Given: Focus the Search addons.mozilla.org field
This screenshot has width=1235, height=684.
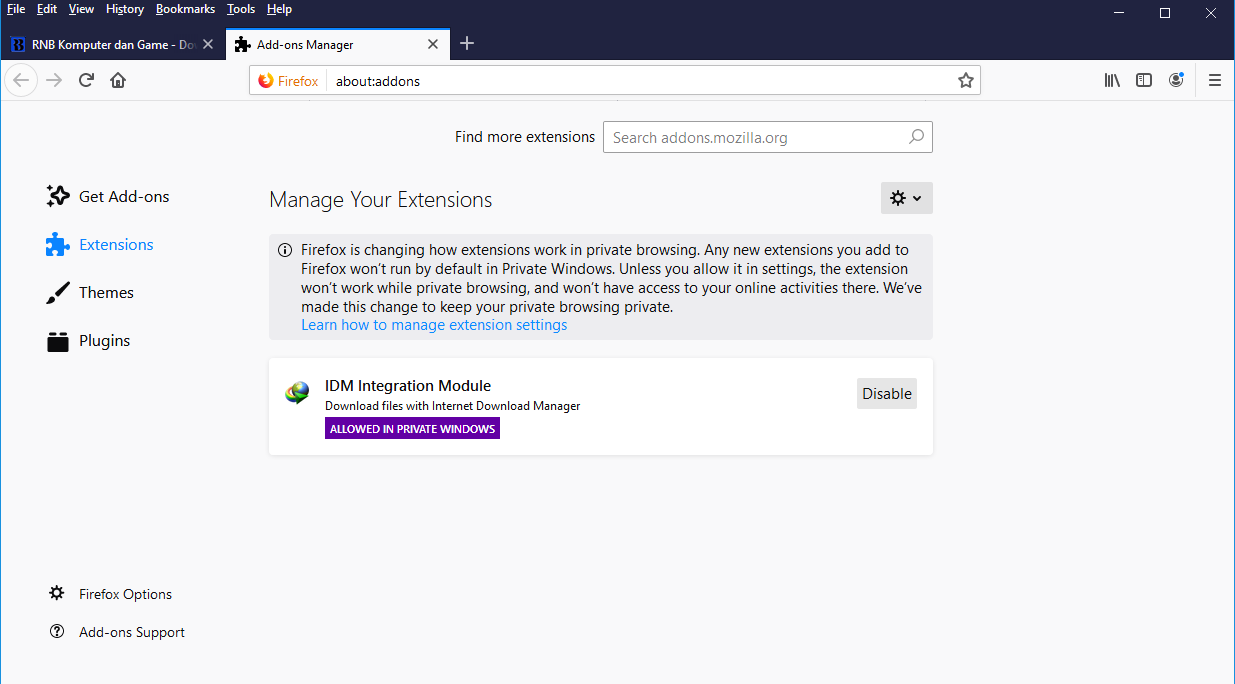Looking at the screenshot, I should click(767, 137).
